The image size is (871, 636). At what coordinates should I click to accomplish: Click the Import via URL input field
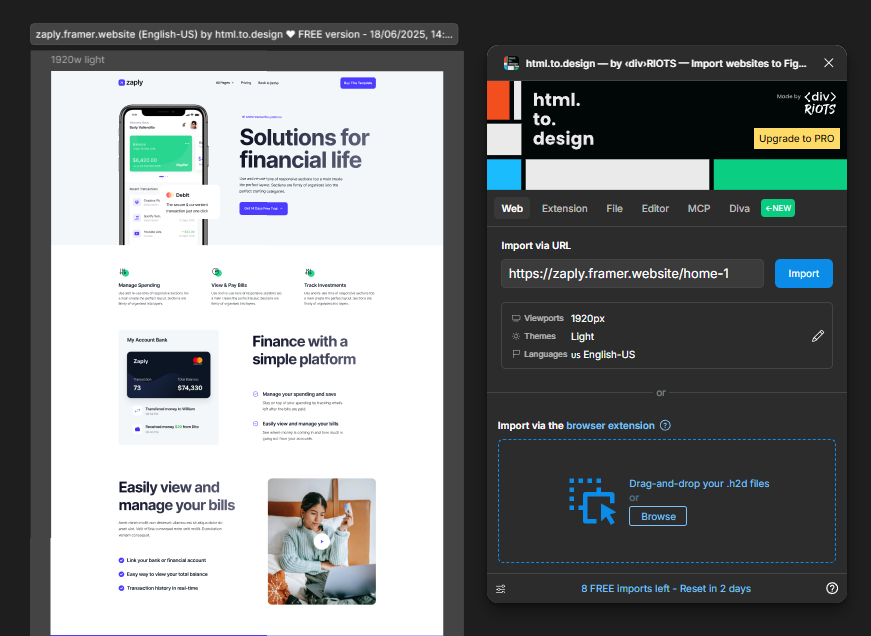point(632,273)
